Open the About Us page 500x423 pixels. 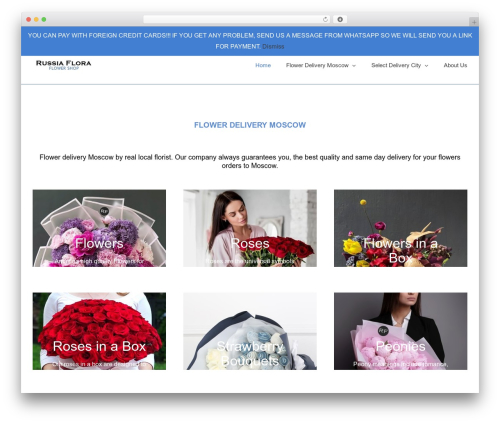pyautogui.click(x=455, y=65)
